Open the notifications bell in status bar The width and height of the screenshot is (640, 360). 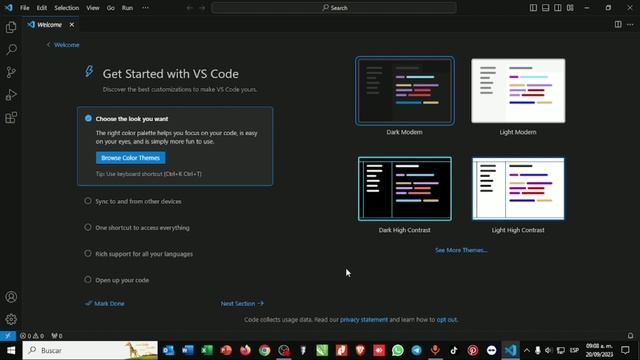click(x=630, y=336)
